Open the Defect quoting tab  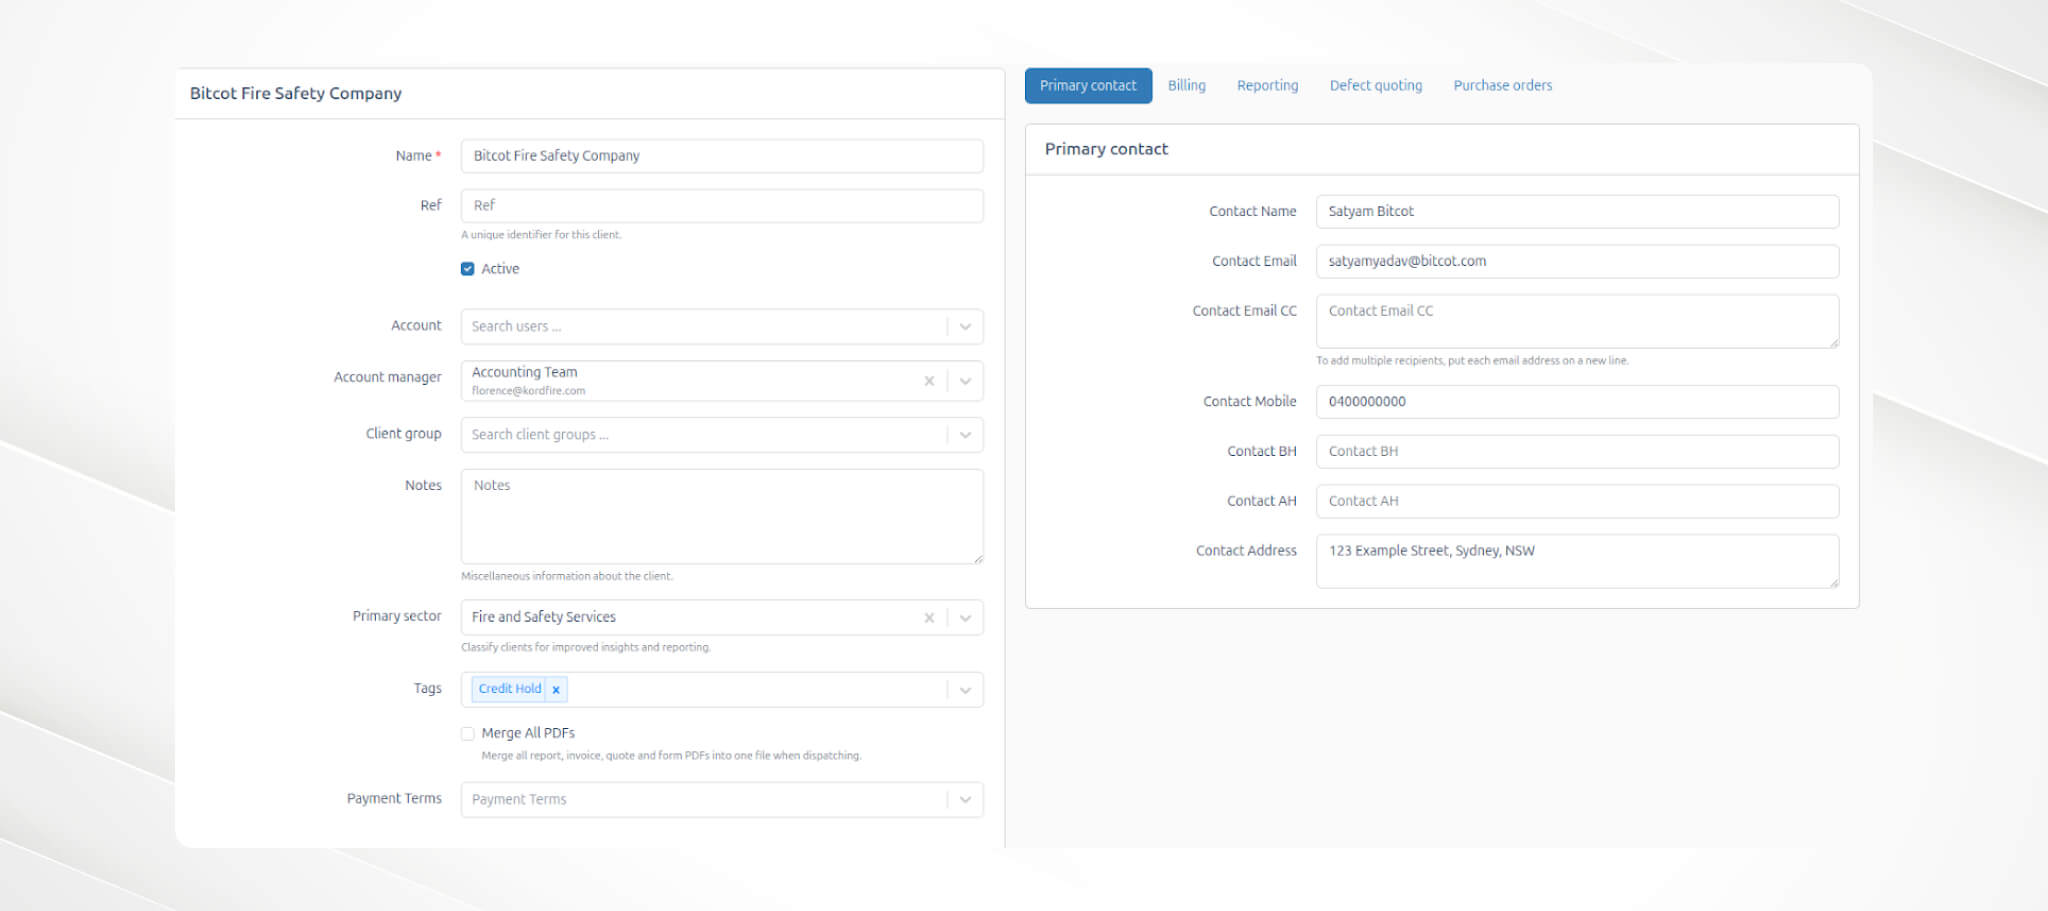coord(1375,85)
